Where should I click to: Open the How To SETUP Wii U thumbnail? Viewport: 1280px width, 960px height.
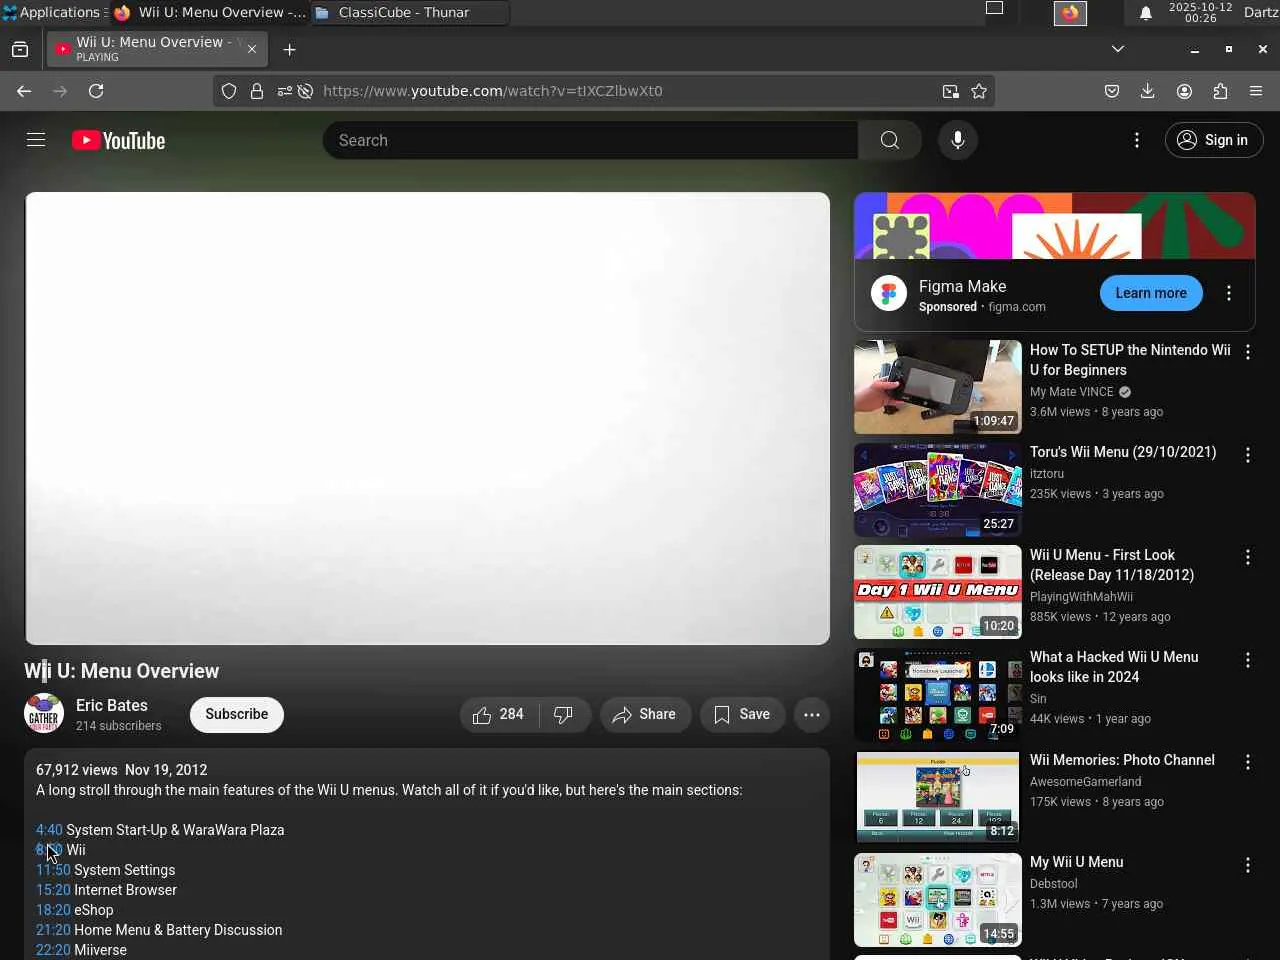(x=938, y=387)
